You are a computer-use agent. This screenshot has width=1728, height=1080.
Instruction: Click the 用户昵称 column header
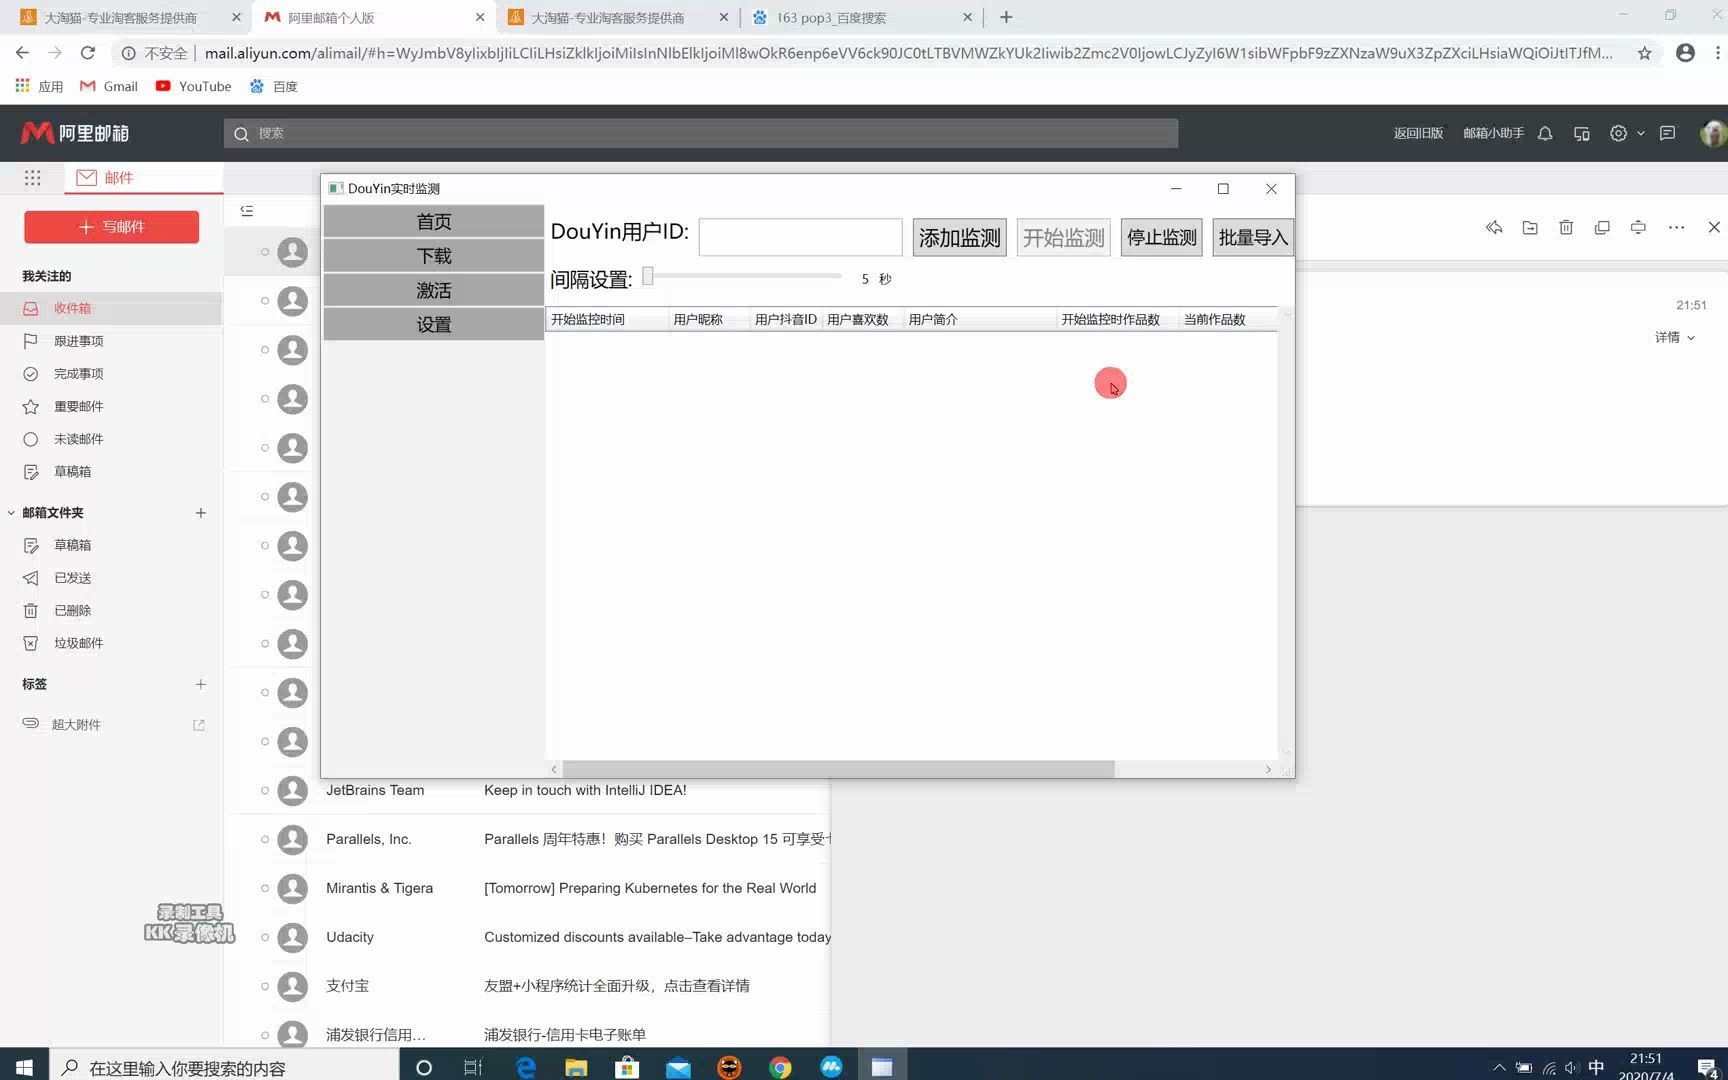pyautogui.click(x=708, y=319)
